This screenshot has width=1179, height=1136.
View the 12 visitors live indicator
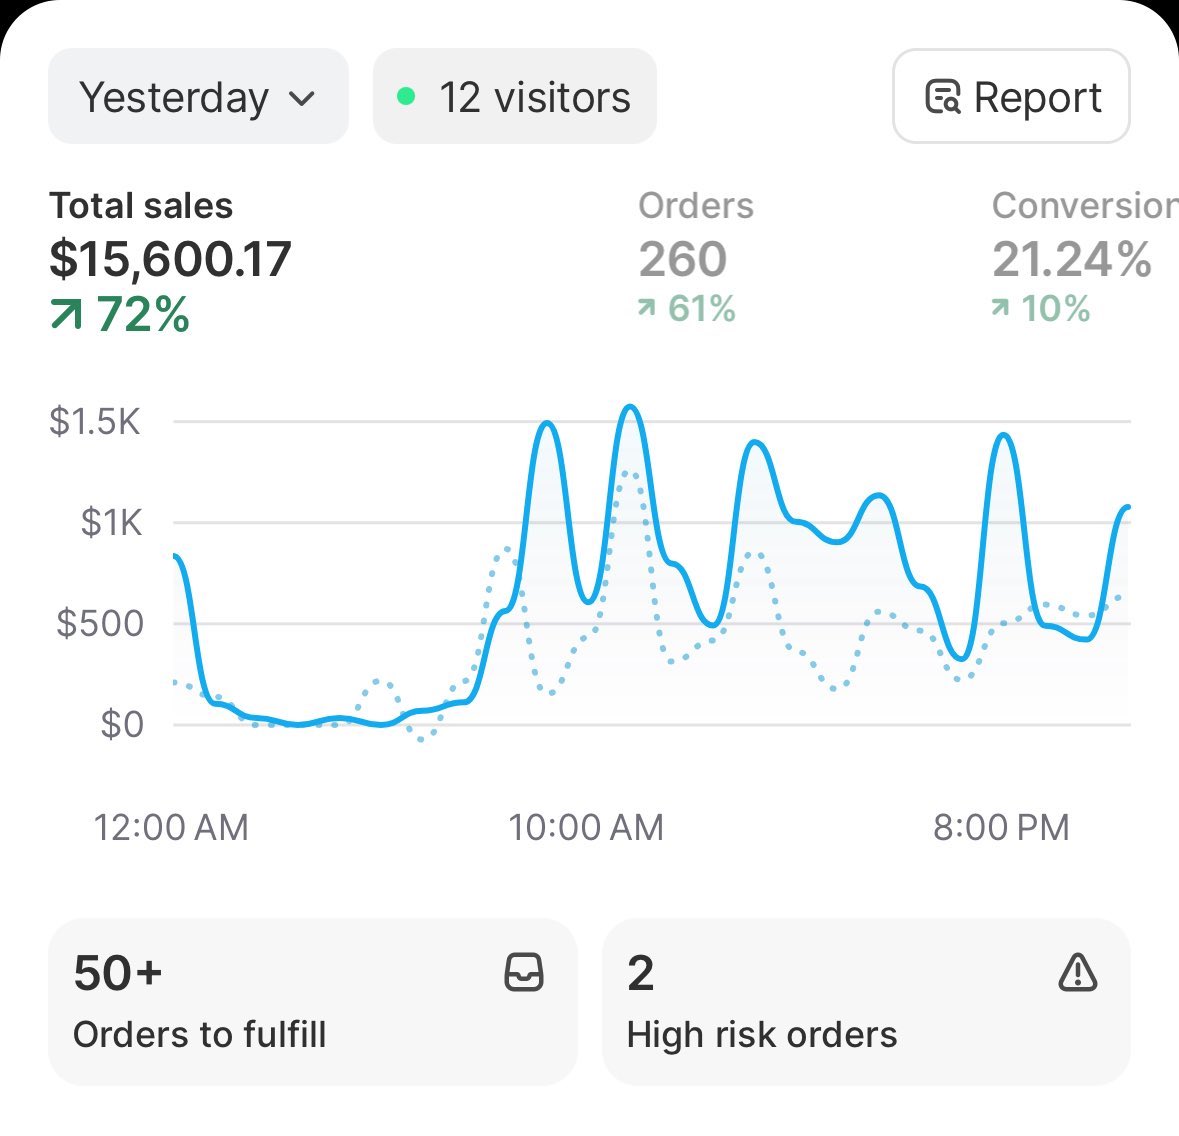pos(514,97)
